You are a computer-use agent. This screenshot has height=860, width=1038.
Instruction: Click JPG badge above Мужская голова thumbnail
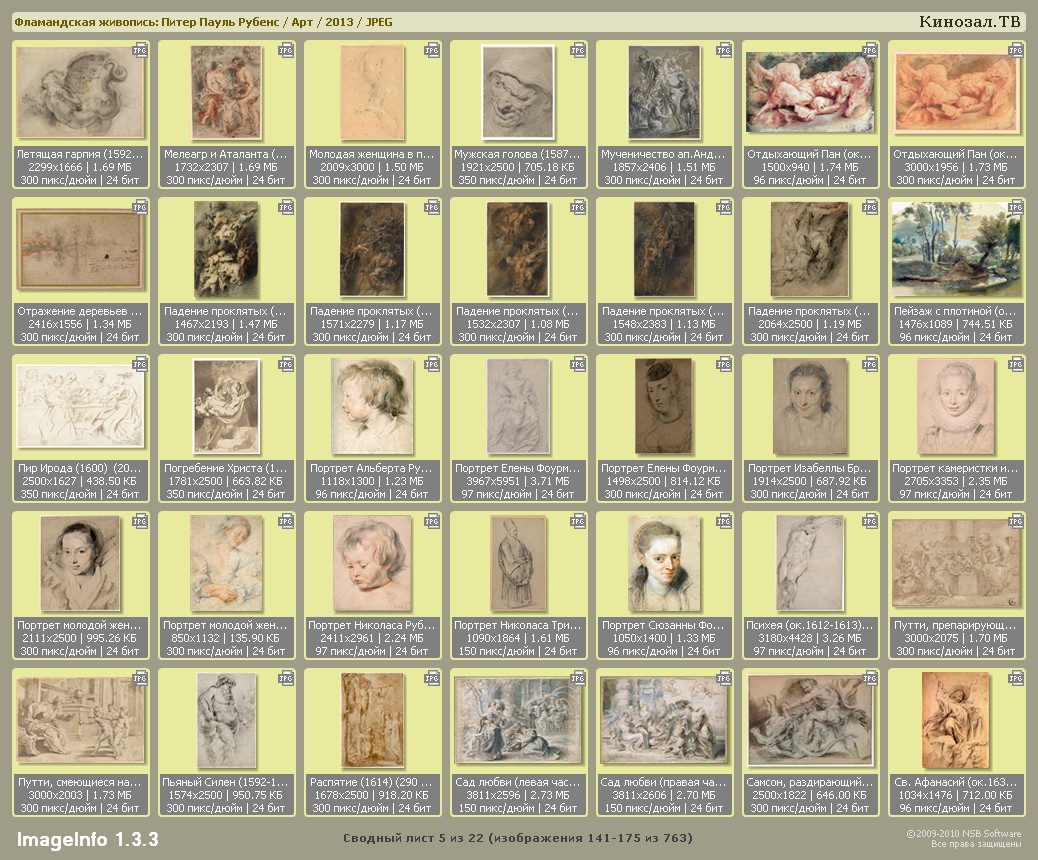[579, 49]
